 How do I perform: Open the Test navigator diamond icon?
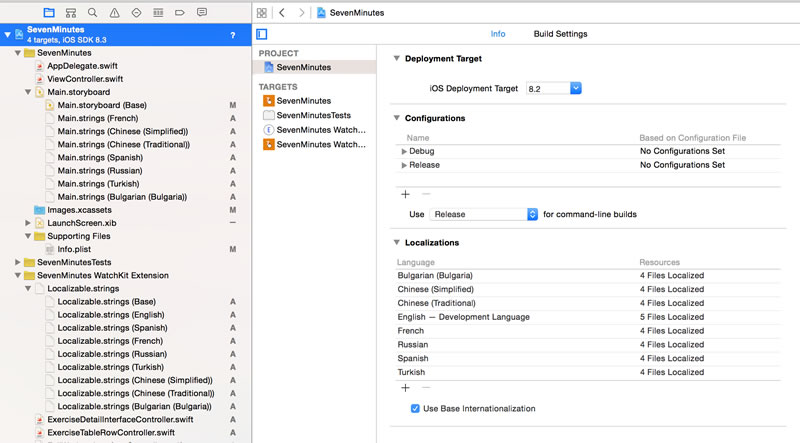136,13
